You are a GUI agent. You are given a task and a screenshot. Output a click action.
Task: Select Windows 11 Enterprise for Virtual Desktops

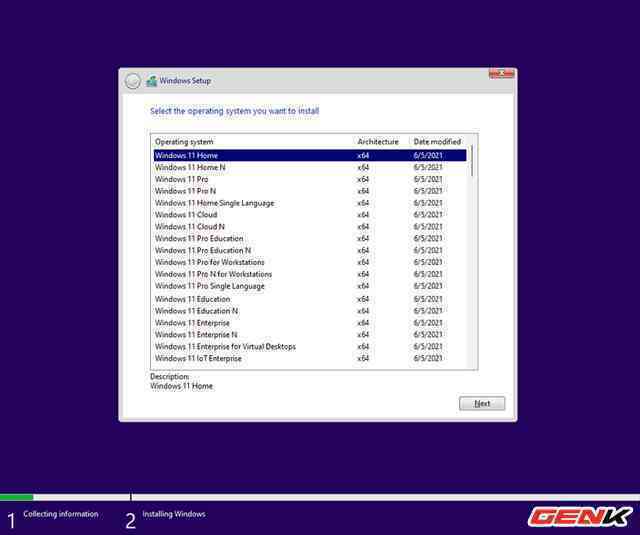[310, 346]
